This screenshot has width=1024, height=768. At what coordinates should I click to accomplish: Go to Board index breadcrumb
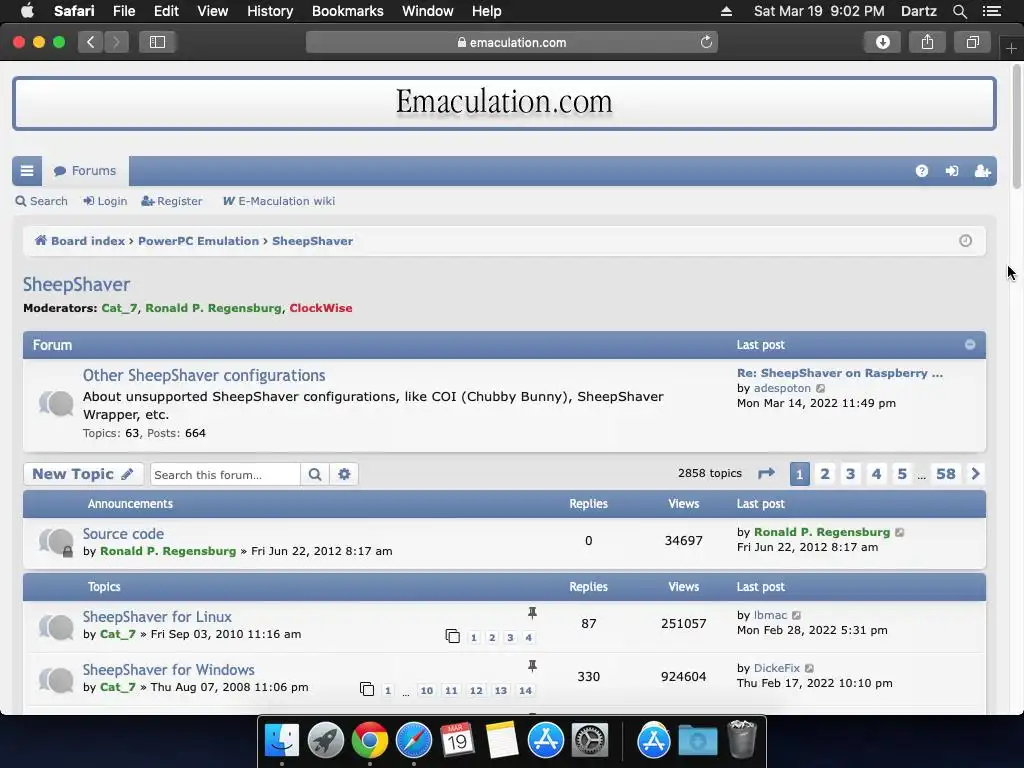pyautogui.click(x=80, y=241)
